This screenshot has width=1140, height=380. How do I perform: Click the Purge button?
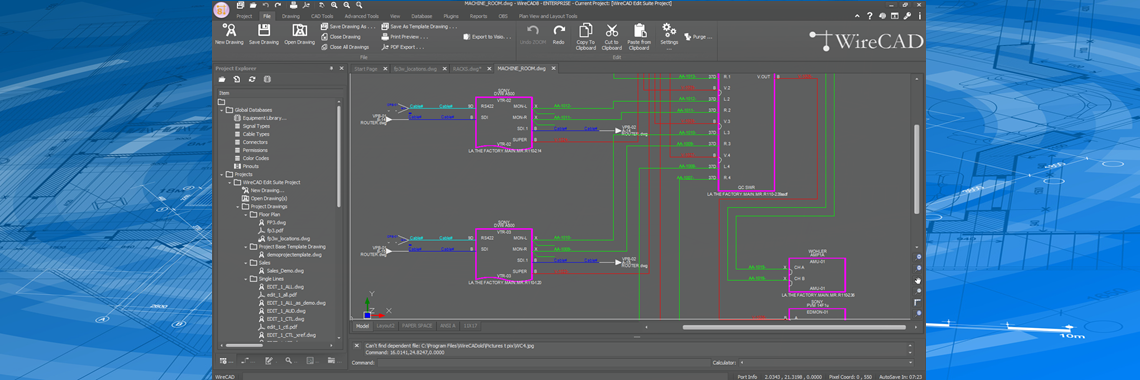[698, 36]
